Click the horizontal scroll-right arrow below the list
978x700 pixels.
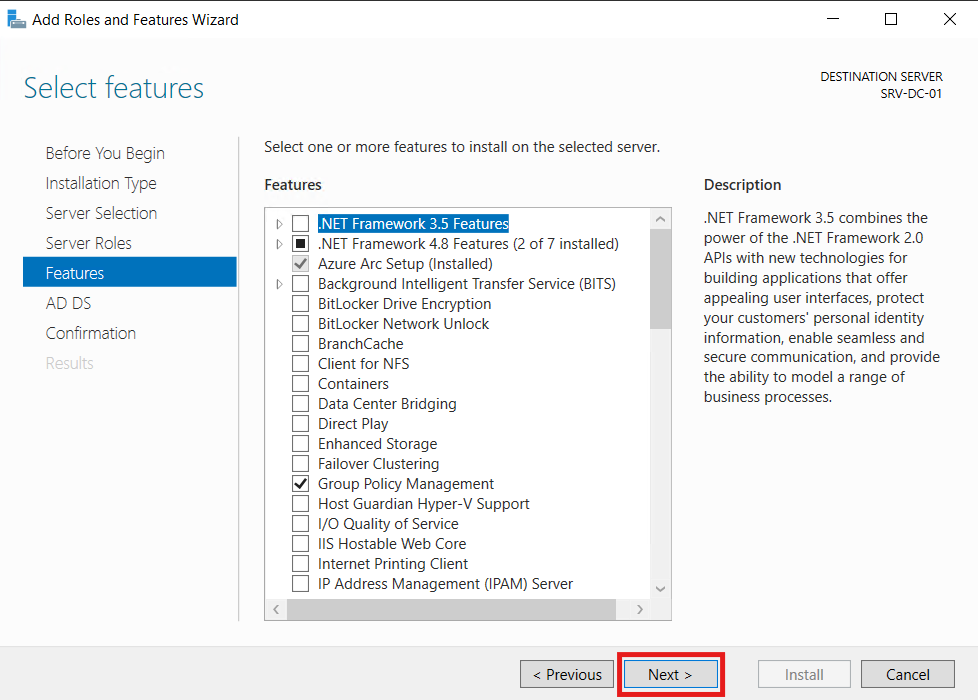(x=640, y=608)
